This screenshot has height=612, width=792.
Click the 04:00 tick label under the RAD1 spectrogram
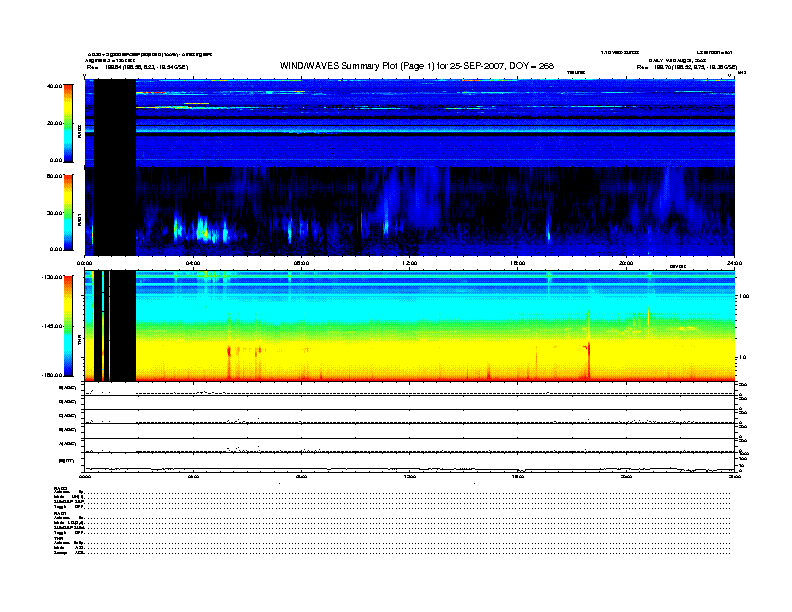pyautogui.click(x=193, y=263)
